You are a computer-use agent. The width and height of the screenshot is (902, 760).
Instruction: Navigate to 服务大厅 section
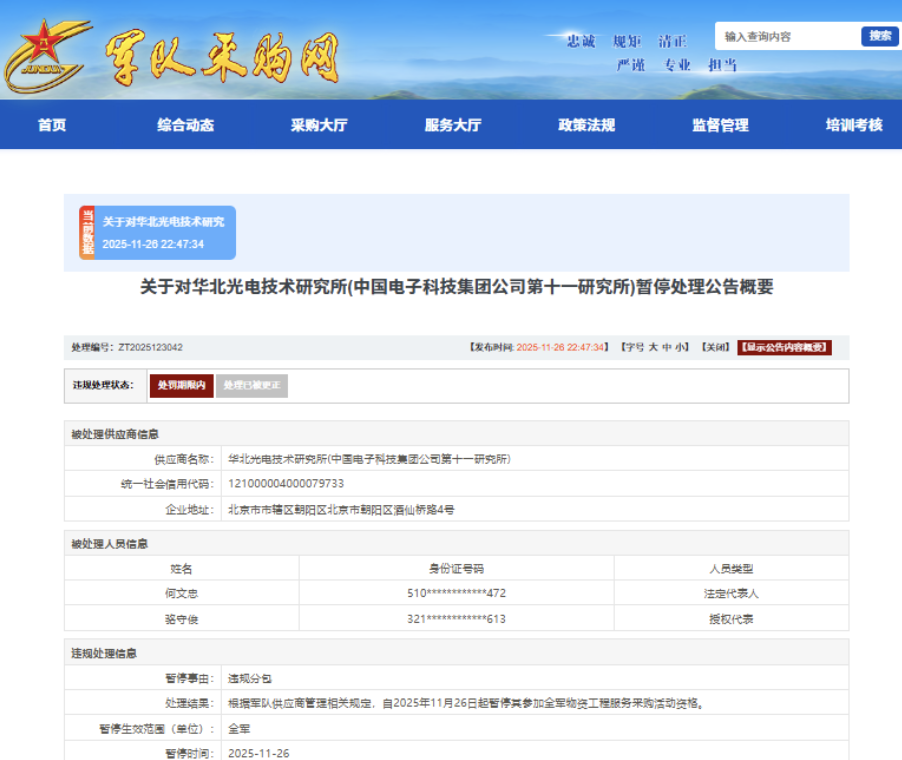(x=453, y=125)
